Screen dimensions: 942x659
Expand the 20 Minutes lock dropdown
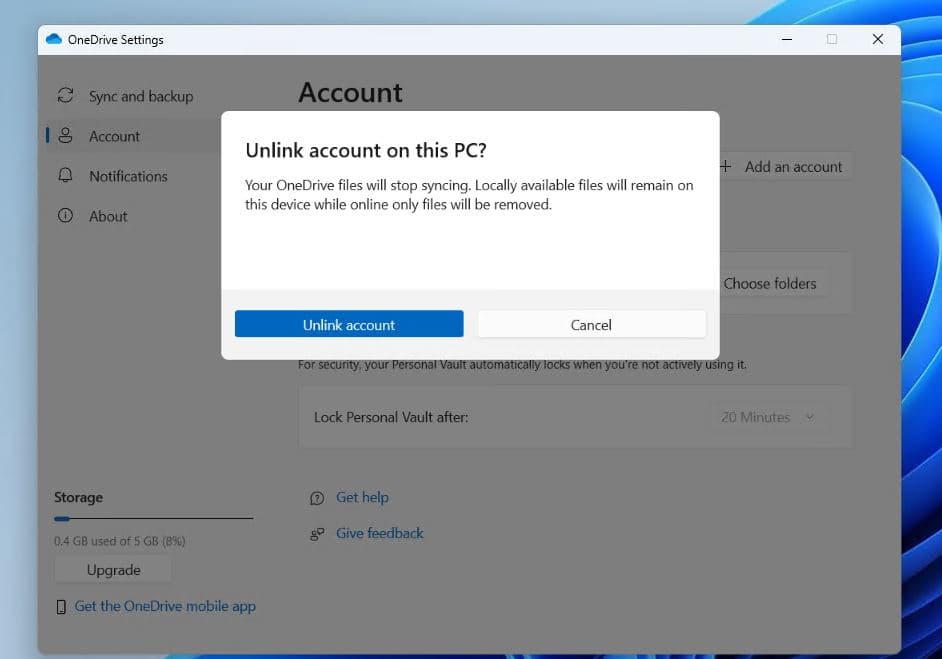tap(767, 417)
